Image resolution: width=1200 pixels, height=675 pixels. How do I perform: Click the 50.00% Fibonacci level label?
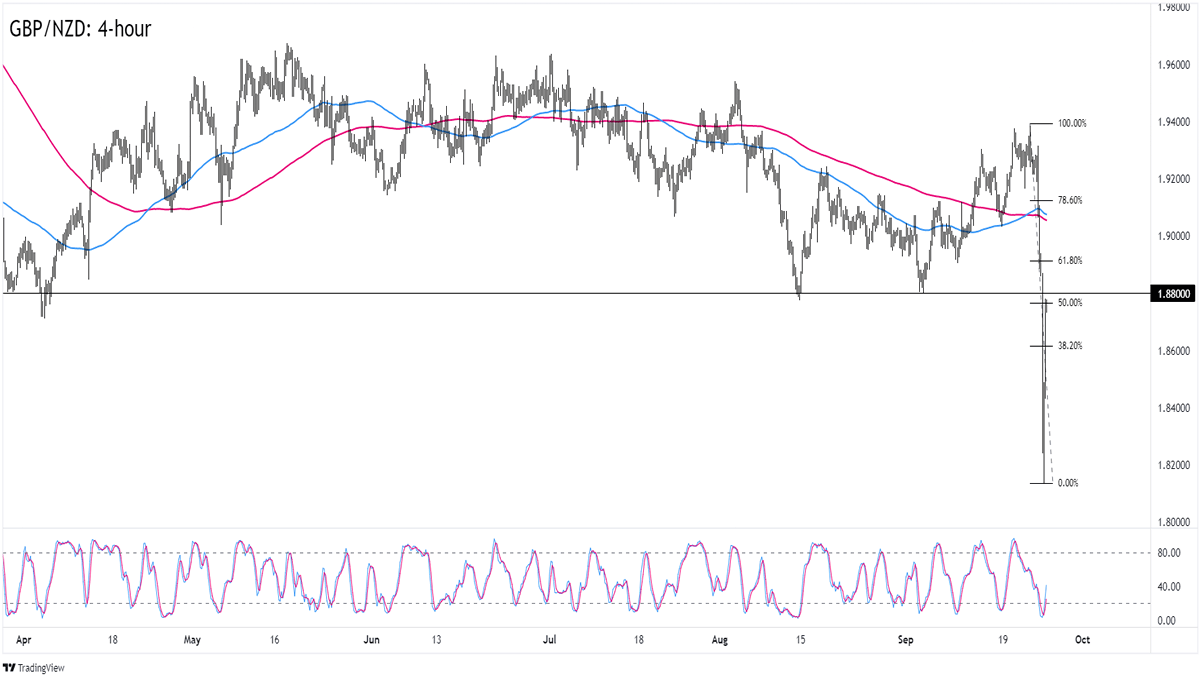(x=1071, y=302)
